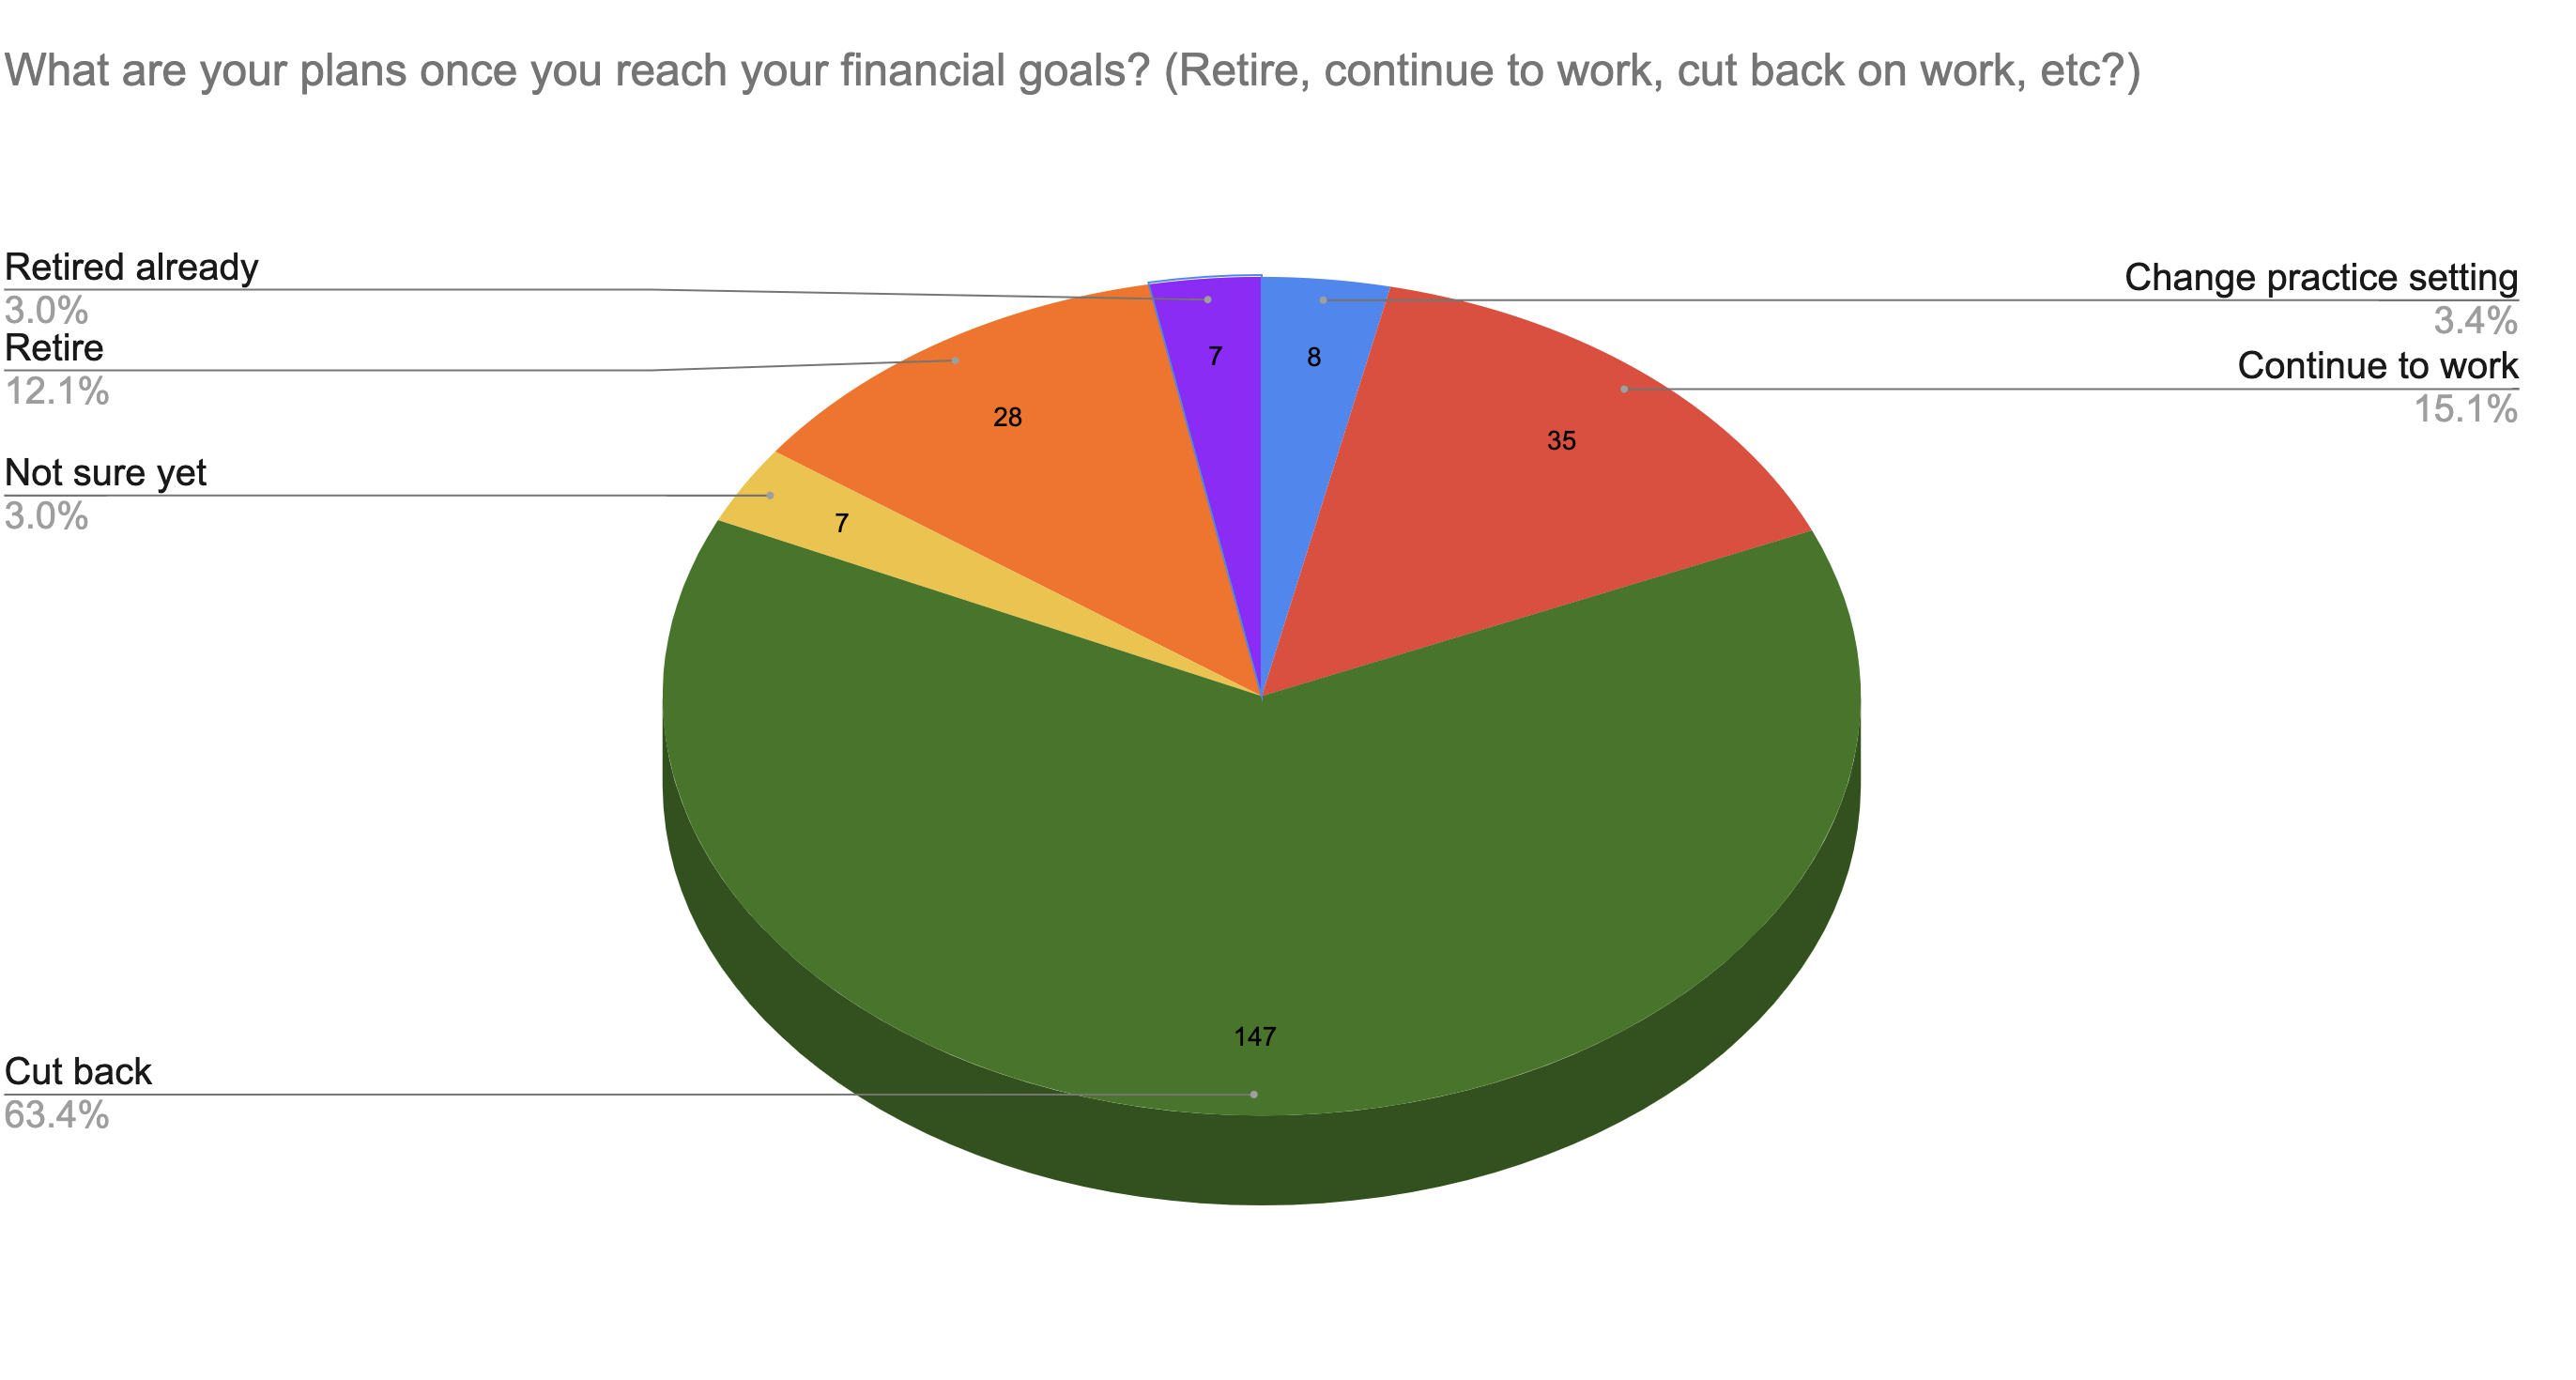Viewport: 2576px width, 1380px height.
Task: Click the Continue to work label
Action: coord(2377,366)
